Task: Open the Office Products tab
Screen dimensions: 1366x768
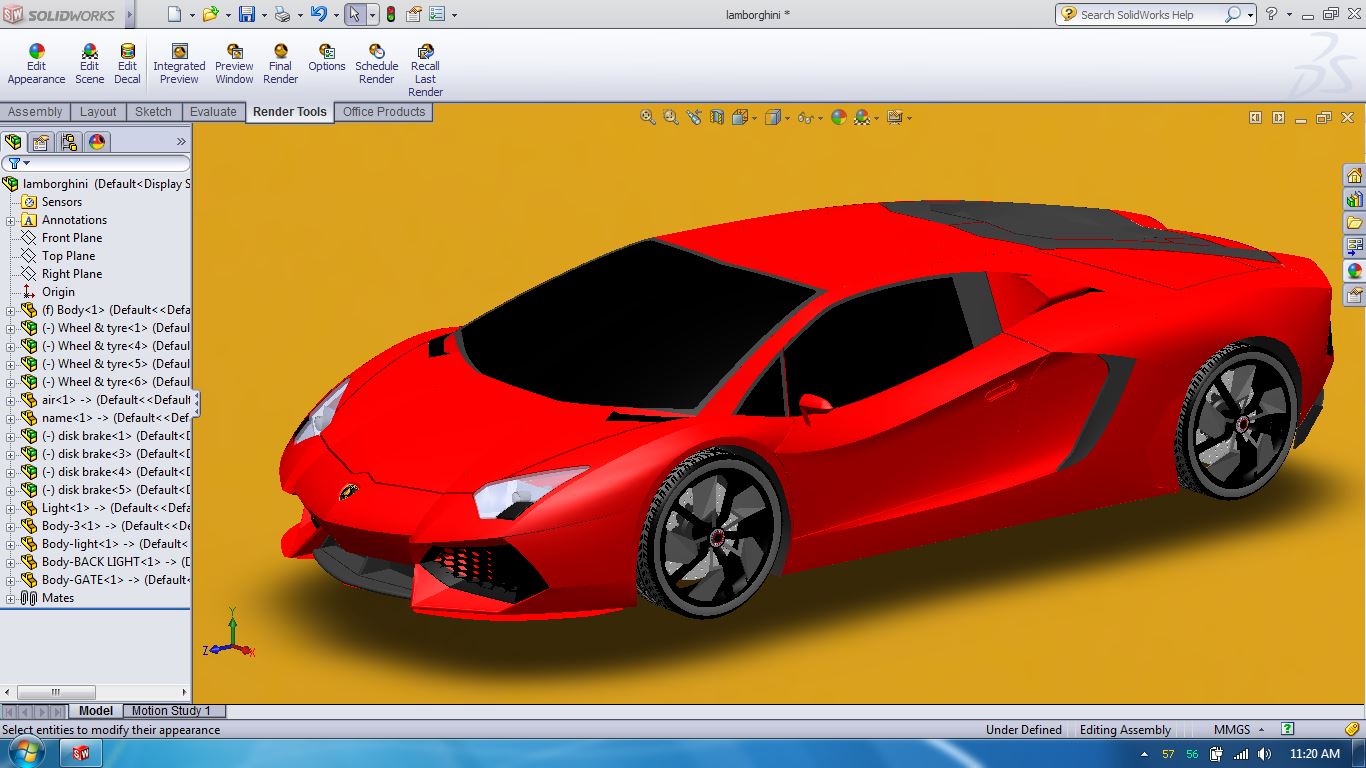Action: (384, 112)
